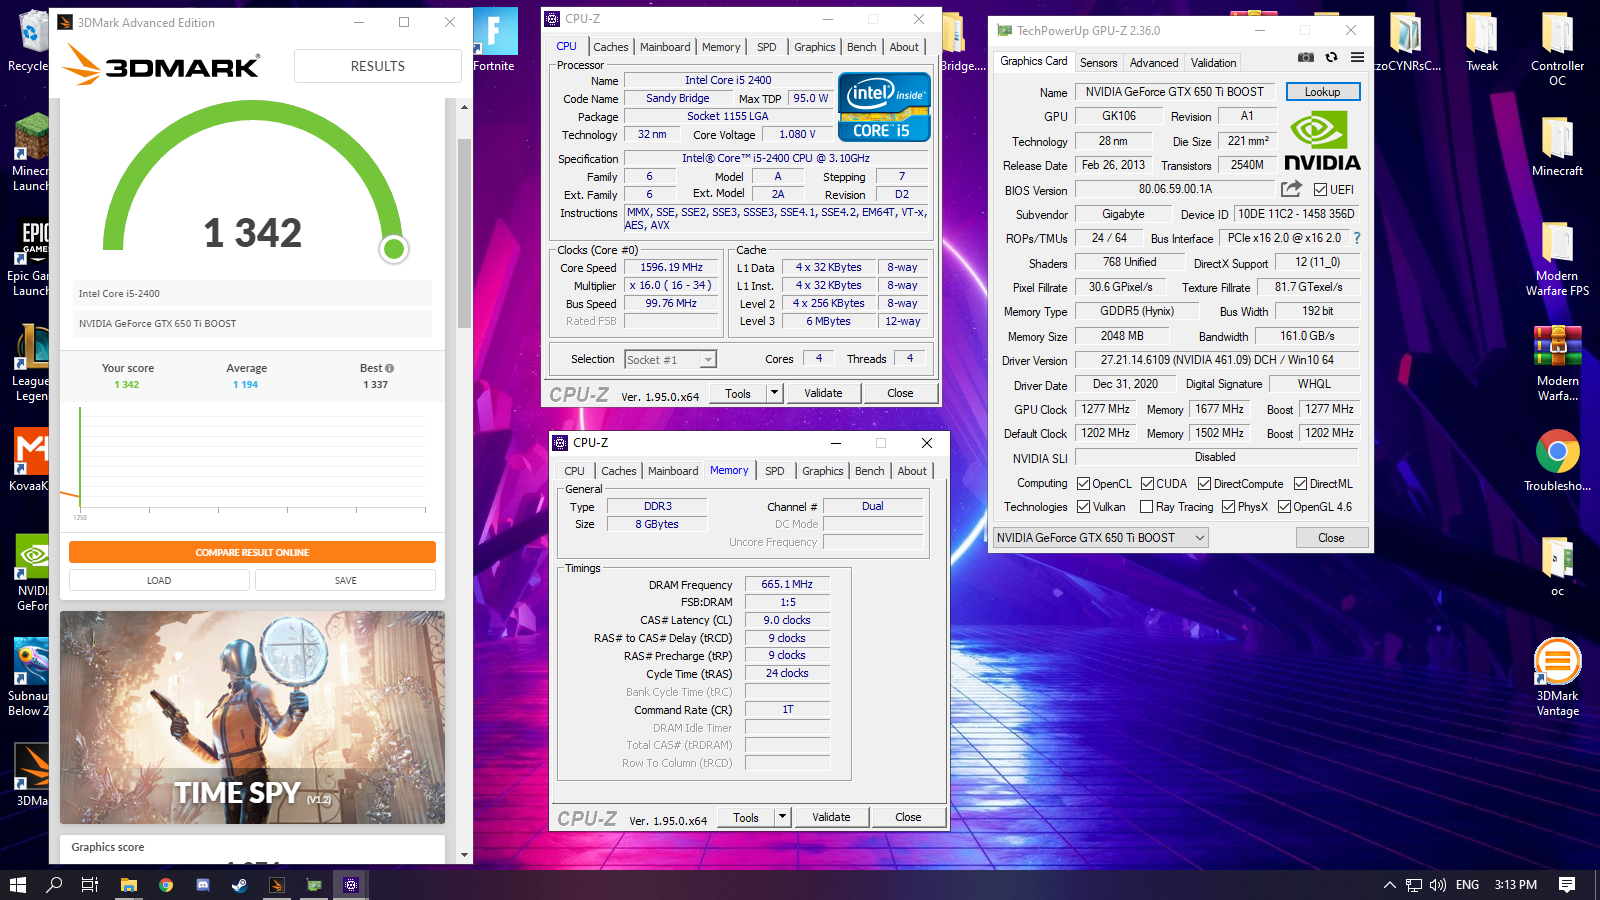Screen dimensions: 1600x900
Task: Click the LOAD button in 3DMark
Action: pos(159,580)
